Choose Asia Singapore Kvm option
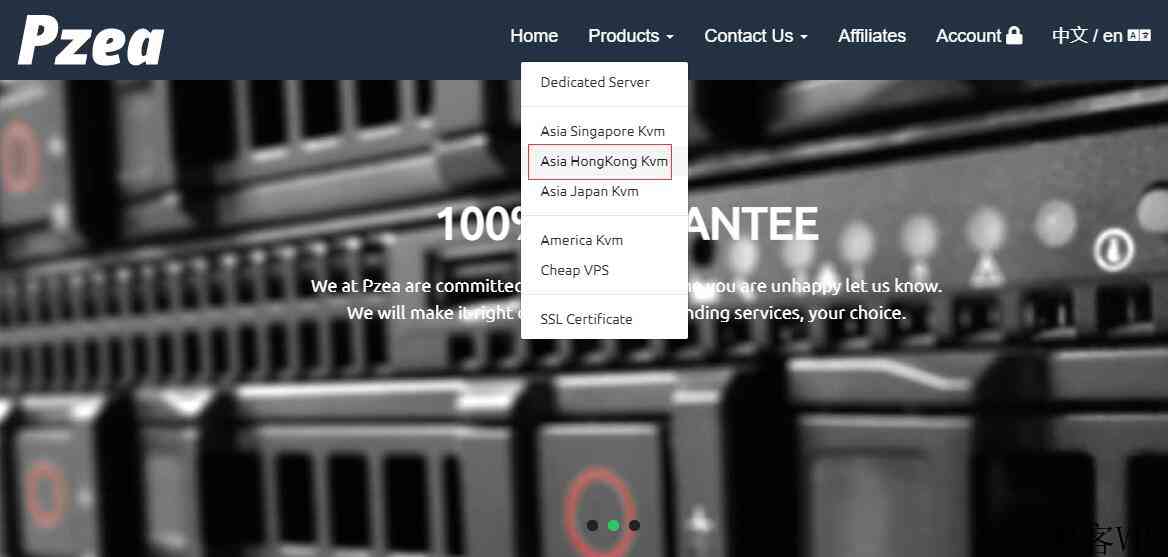This screenshot has width=1168, height=557. 602,131
